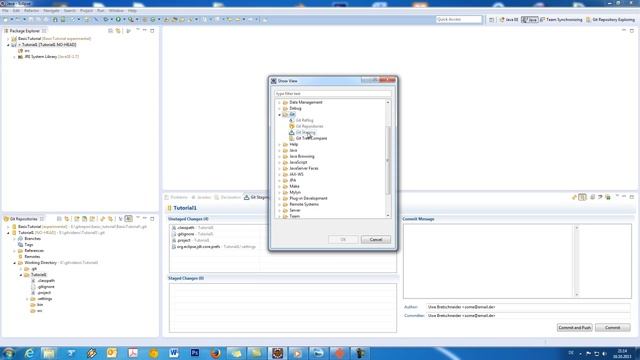Click the Server folder icon in dialog
Image resolution: width=640 pixels, height=360 pixels.
pyautogui.click(x=285, y=210)
